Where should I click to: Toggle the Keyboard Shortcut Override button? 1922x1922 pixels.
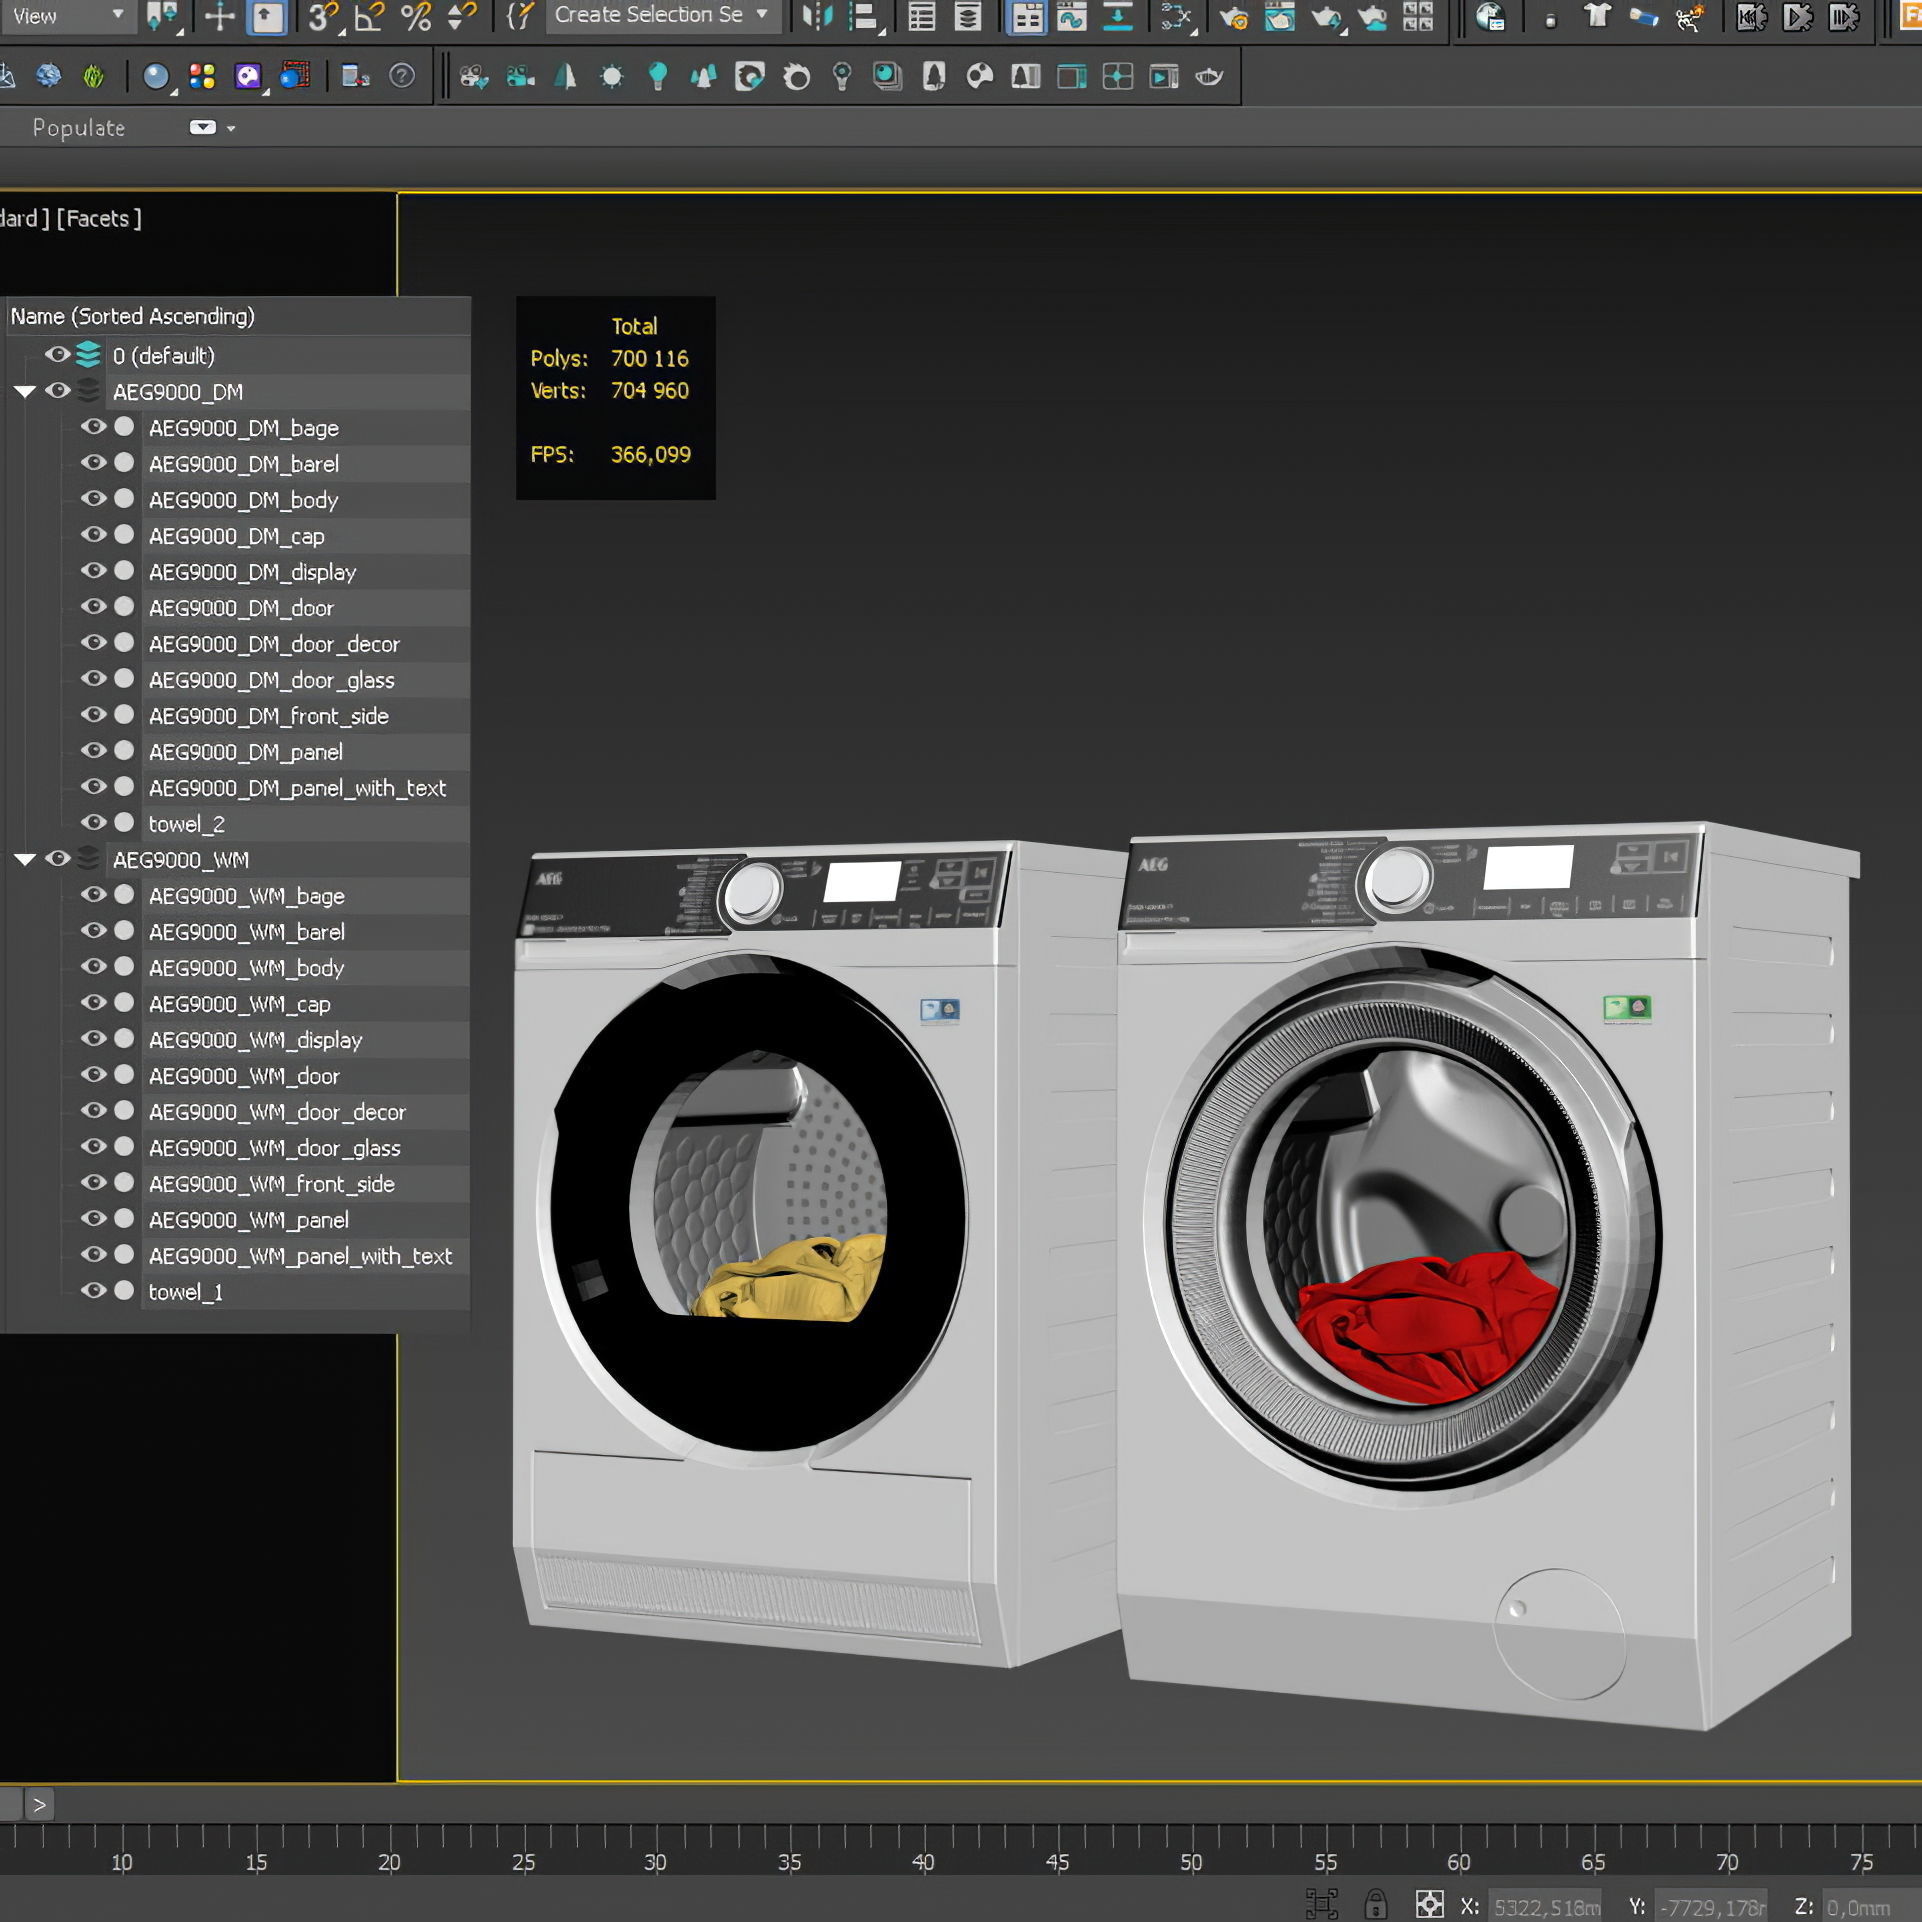267,16
